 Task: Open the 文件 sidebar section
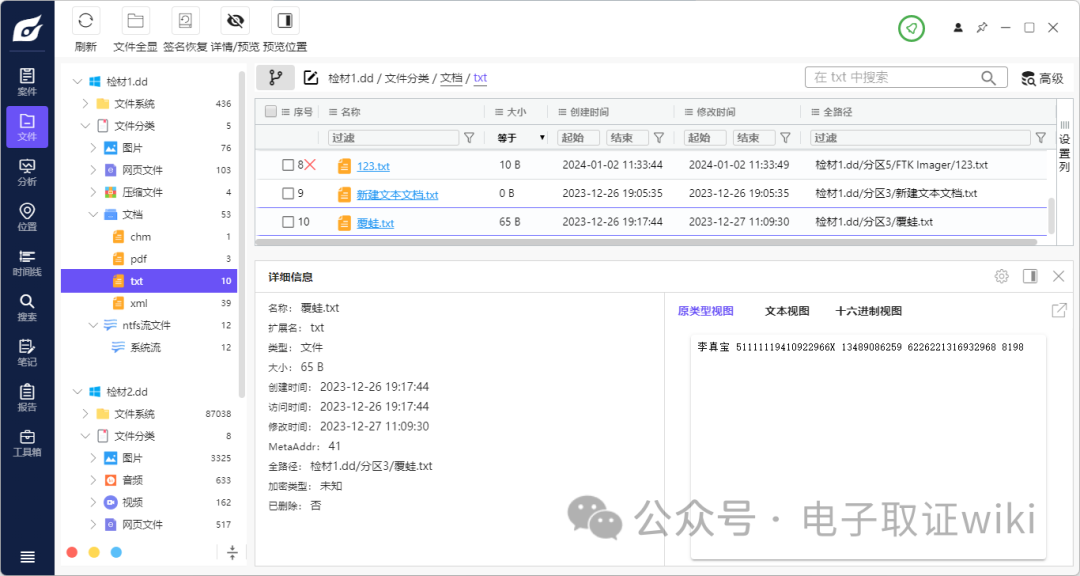pyautogui.click(x=27, y=127)
